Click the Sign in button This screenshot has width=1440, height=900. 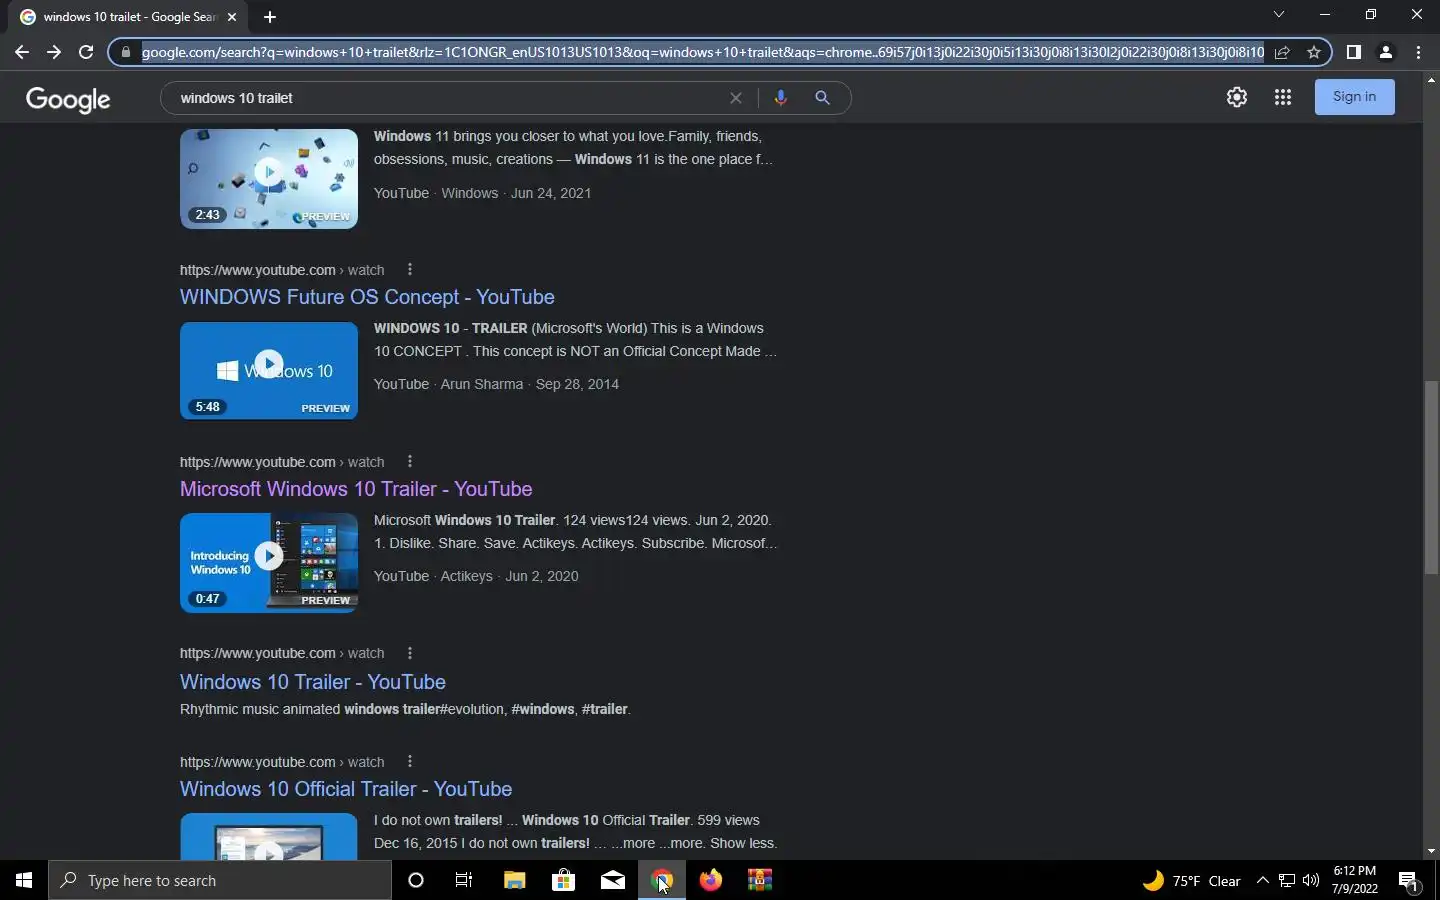coord(1354,97)
